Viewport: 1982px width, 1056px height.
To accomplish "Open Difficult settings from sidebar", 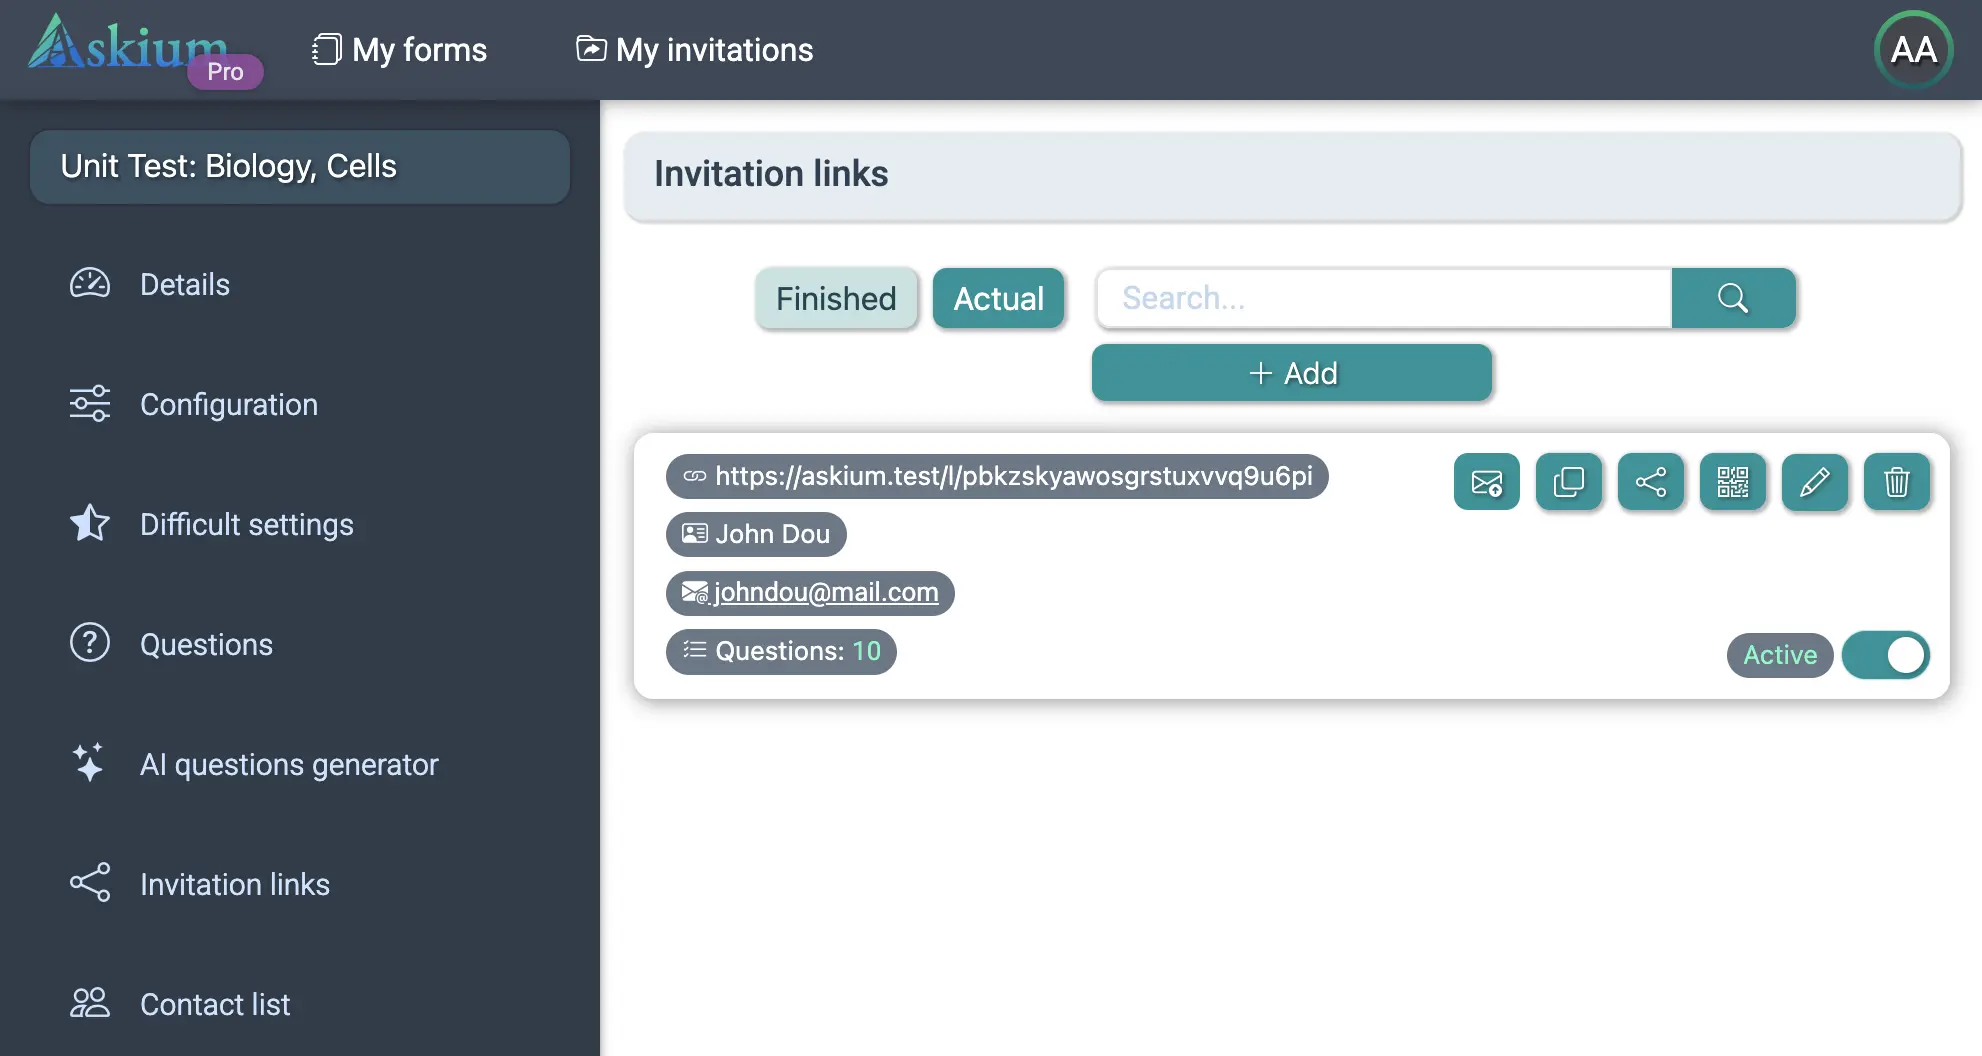I will coord(246,525).
